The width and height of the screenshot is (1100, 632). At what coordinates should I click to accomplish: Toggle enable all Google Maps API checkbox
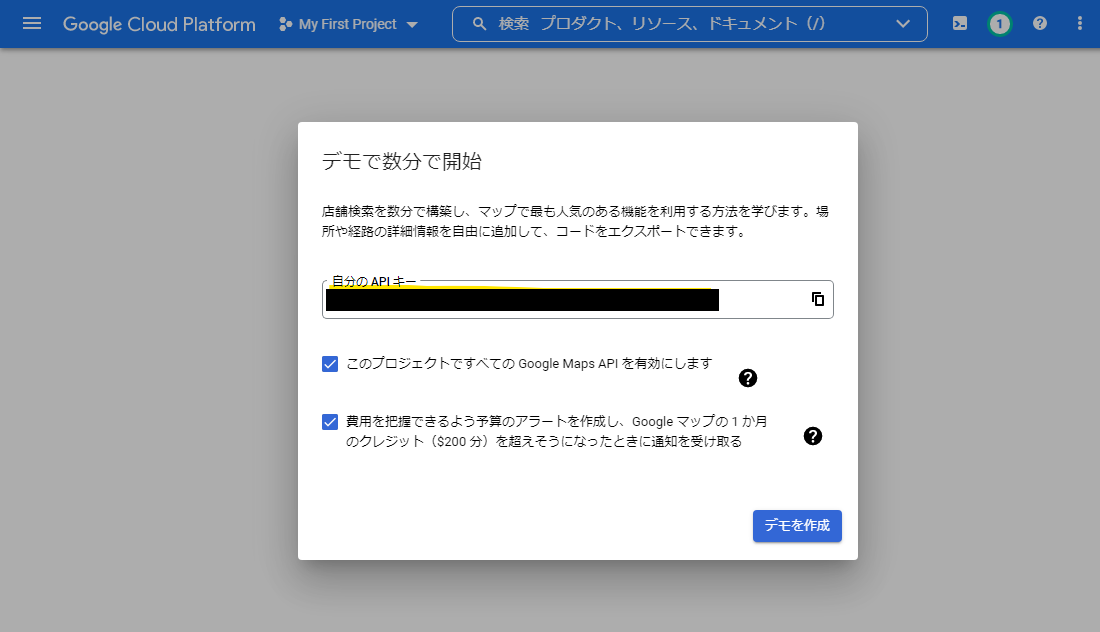coord(330,364)
